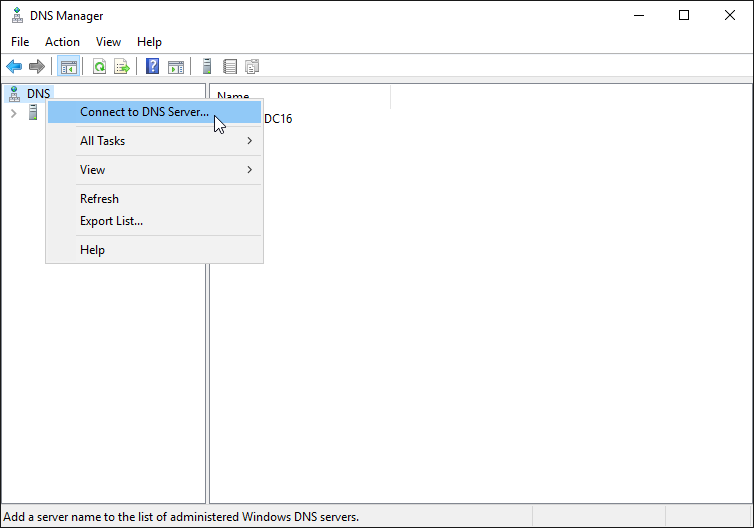Expand the server node in console tree
This screenshot has height=528, width=754.
13,113
